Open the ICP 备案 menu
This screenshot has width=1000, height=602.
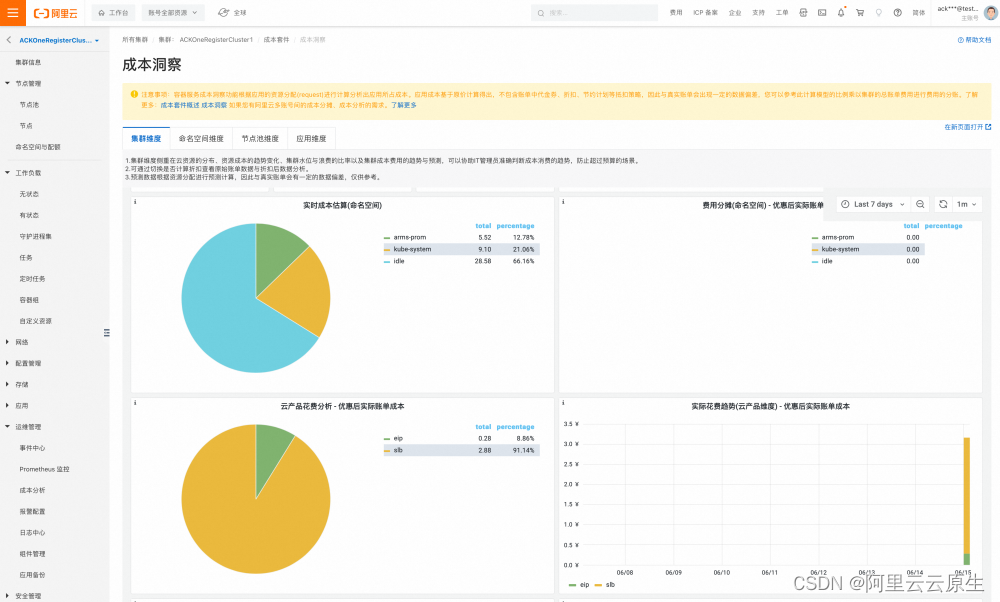point(705,13)
